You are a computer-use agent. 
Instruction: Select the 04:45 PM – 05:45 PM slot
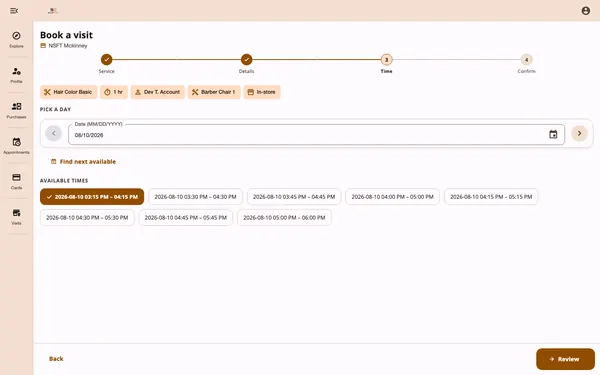point(186,218)
